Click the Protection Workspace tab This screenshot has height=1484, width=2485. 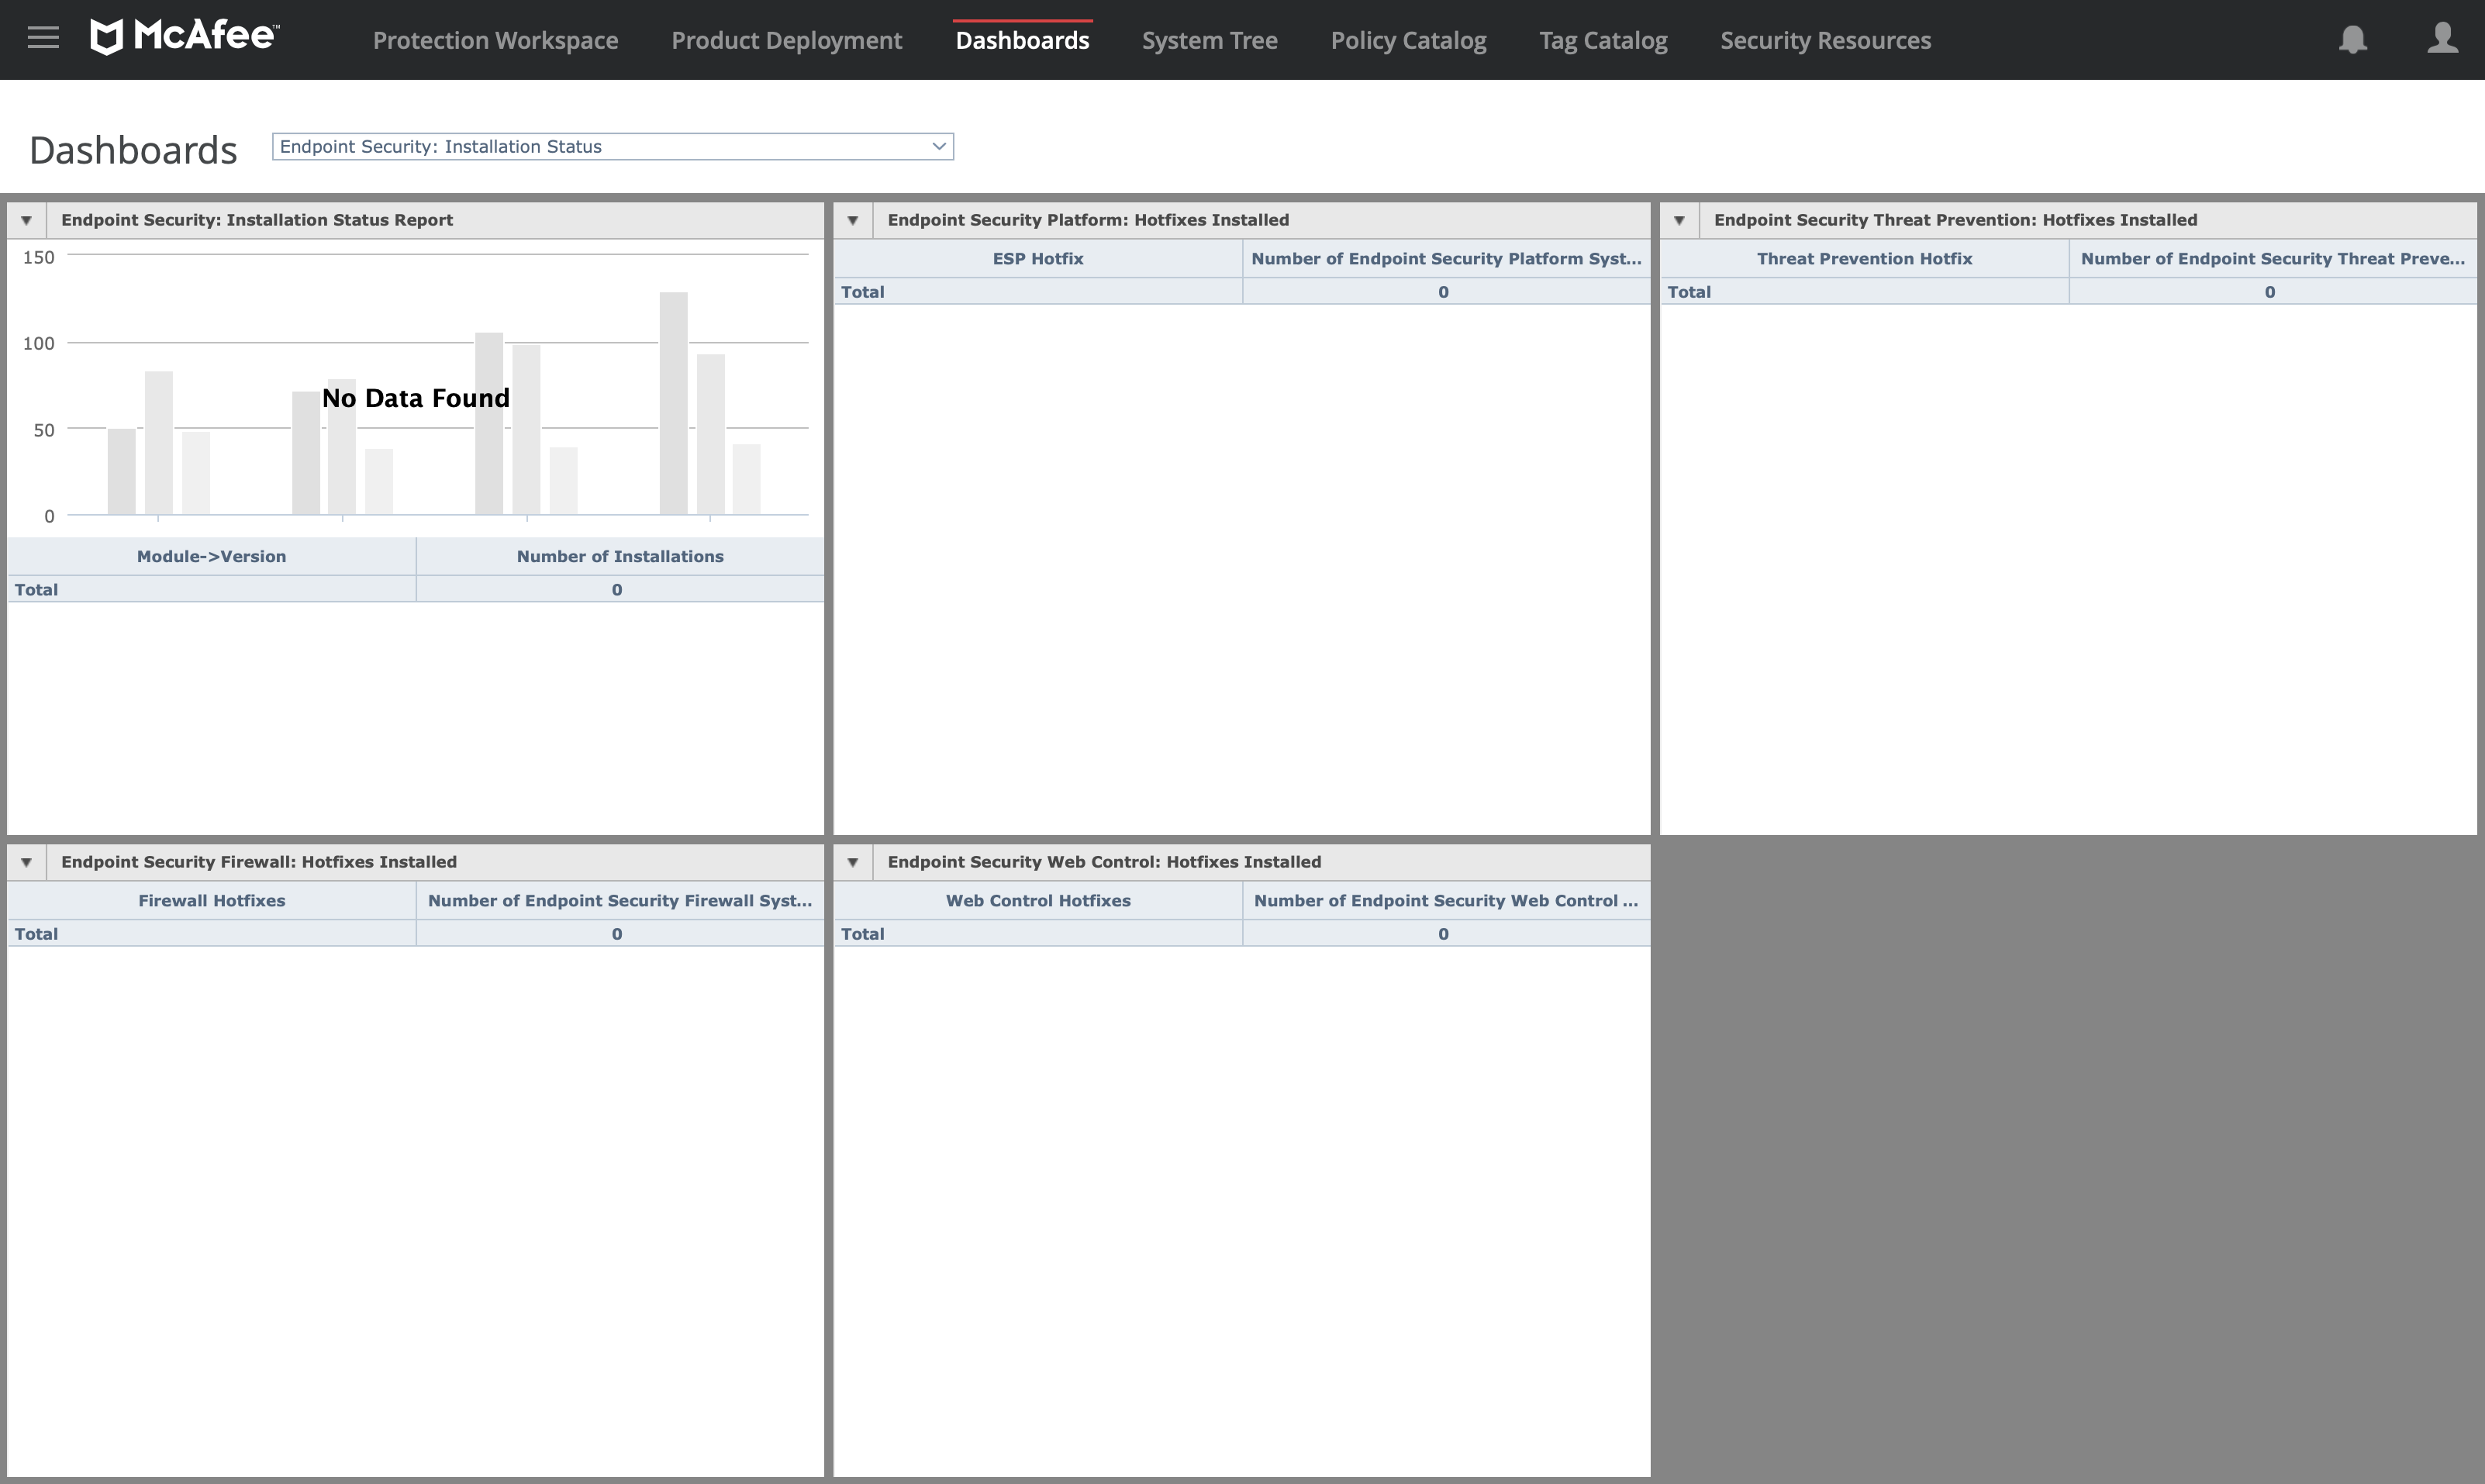coord(495,39)
